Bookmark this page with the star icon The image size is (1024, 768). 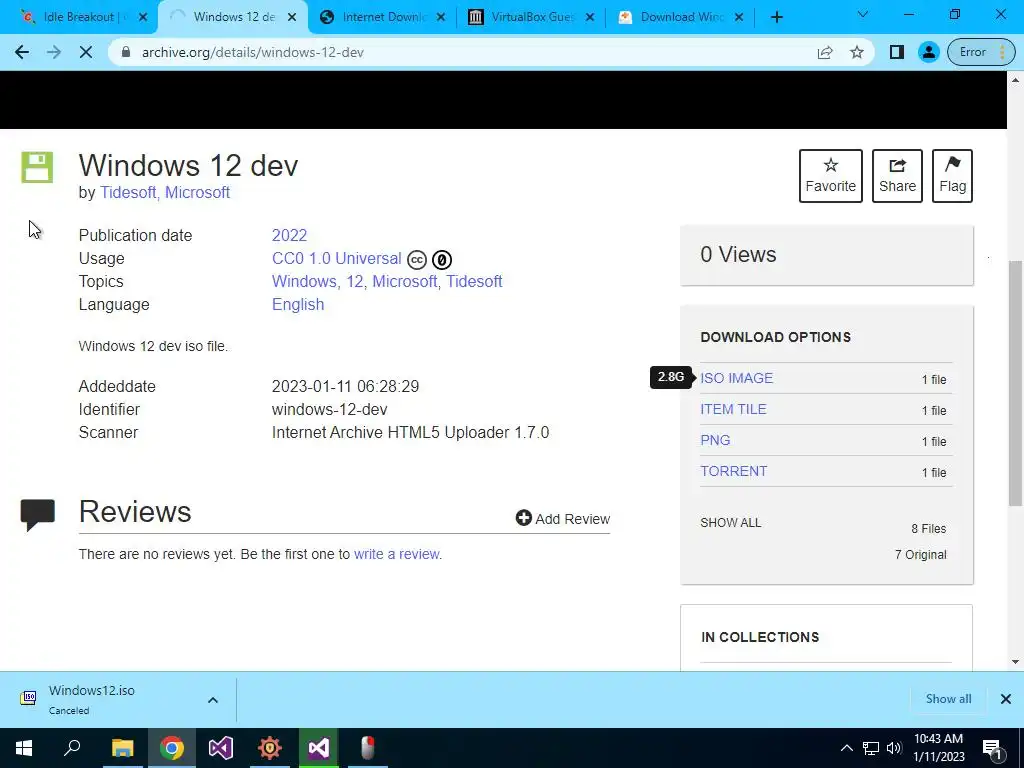click(x=857, y=52)
